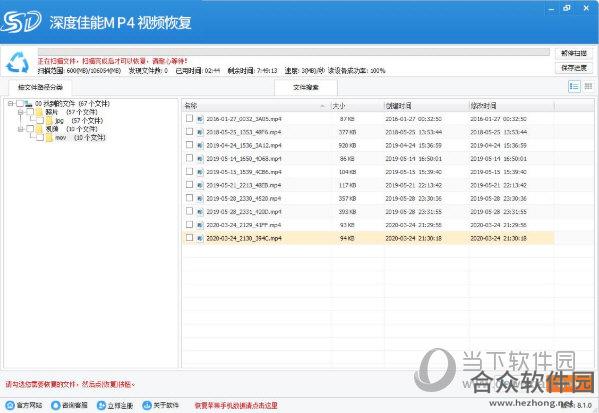Click the SD logo in the title bar
This screenshot has height=413, width=599.
[21, 22]
